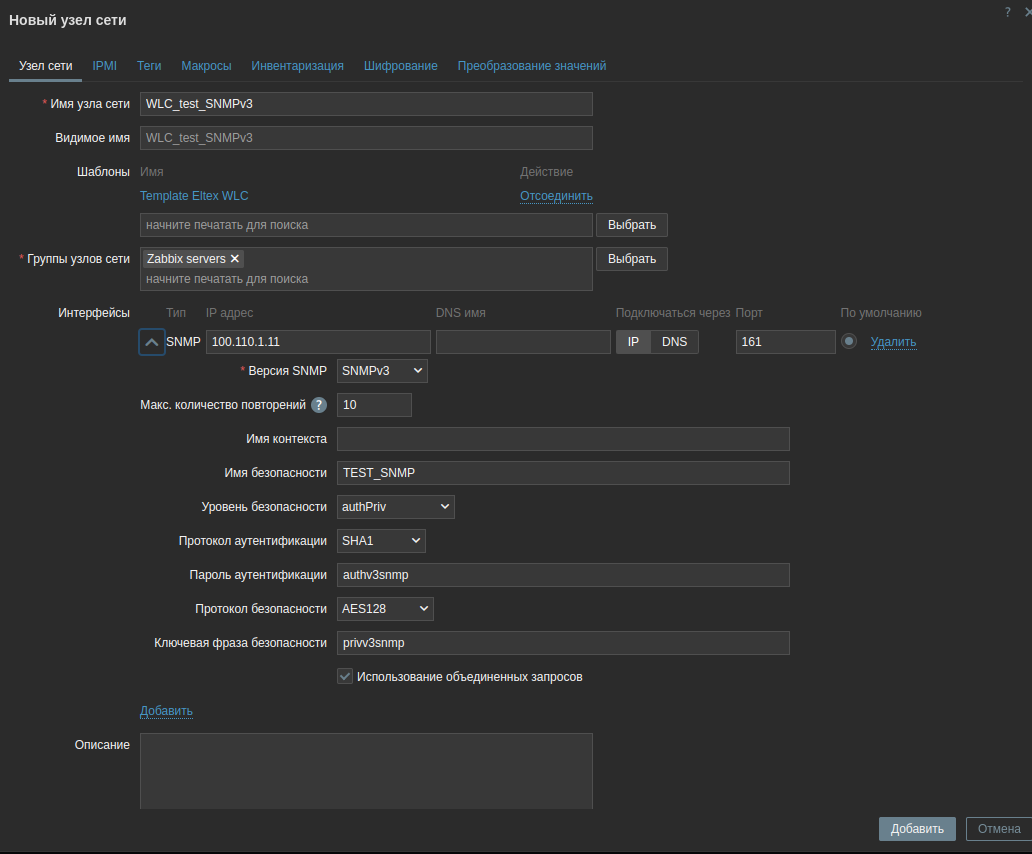Open the security level authPriv dropdown
The image size is (1032, 854).
pos(395,507)
